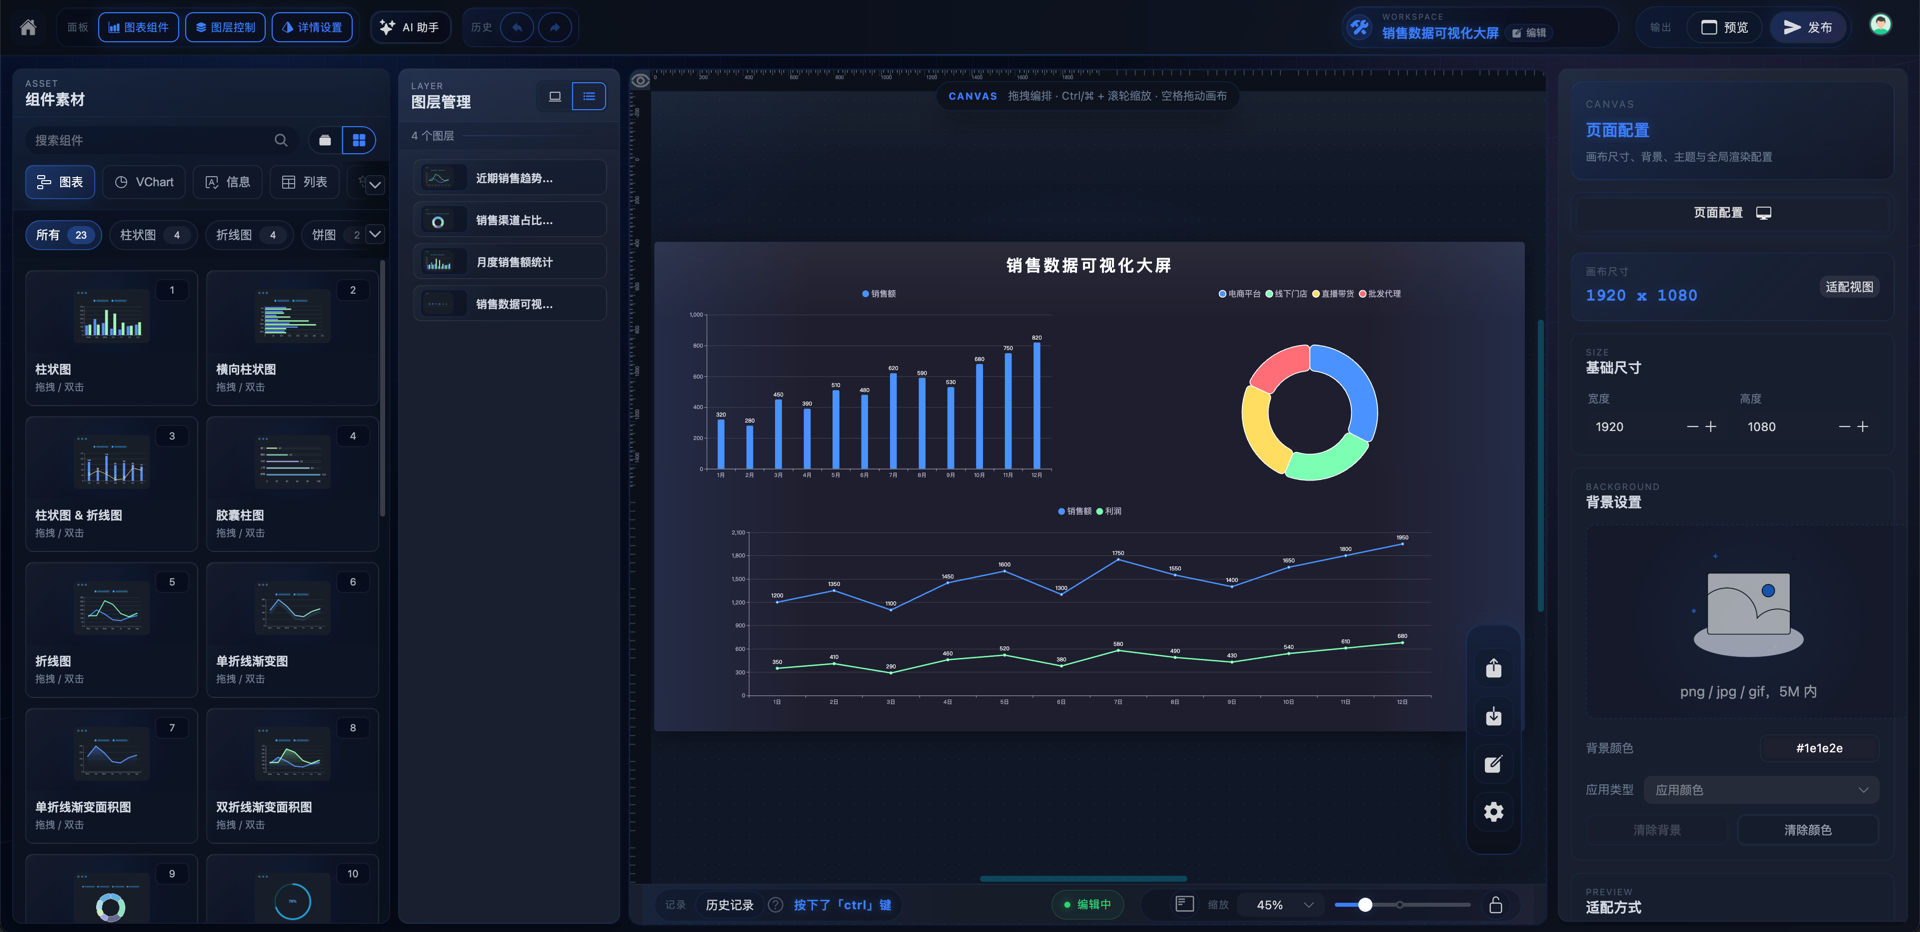Toggle the canvas eye visibility icon

pos(640,81)
